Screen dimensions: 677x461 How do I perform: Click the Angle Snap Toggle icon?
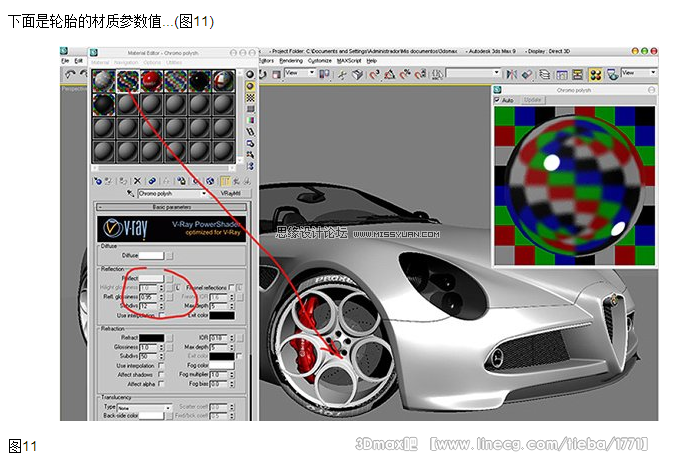coord(389,74)
